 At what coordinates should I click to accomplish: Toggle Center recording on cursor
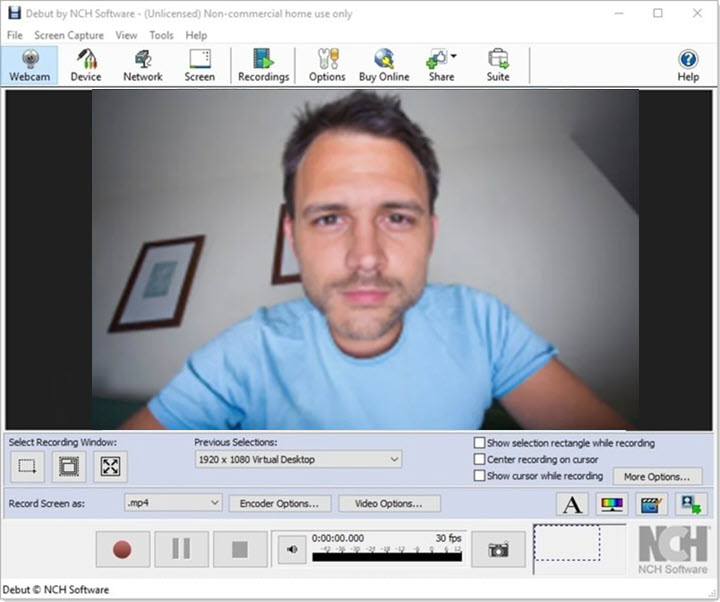(x=480, y=460)
